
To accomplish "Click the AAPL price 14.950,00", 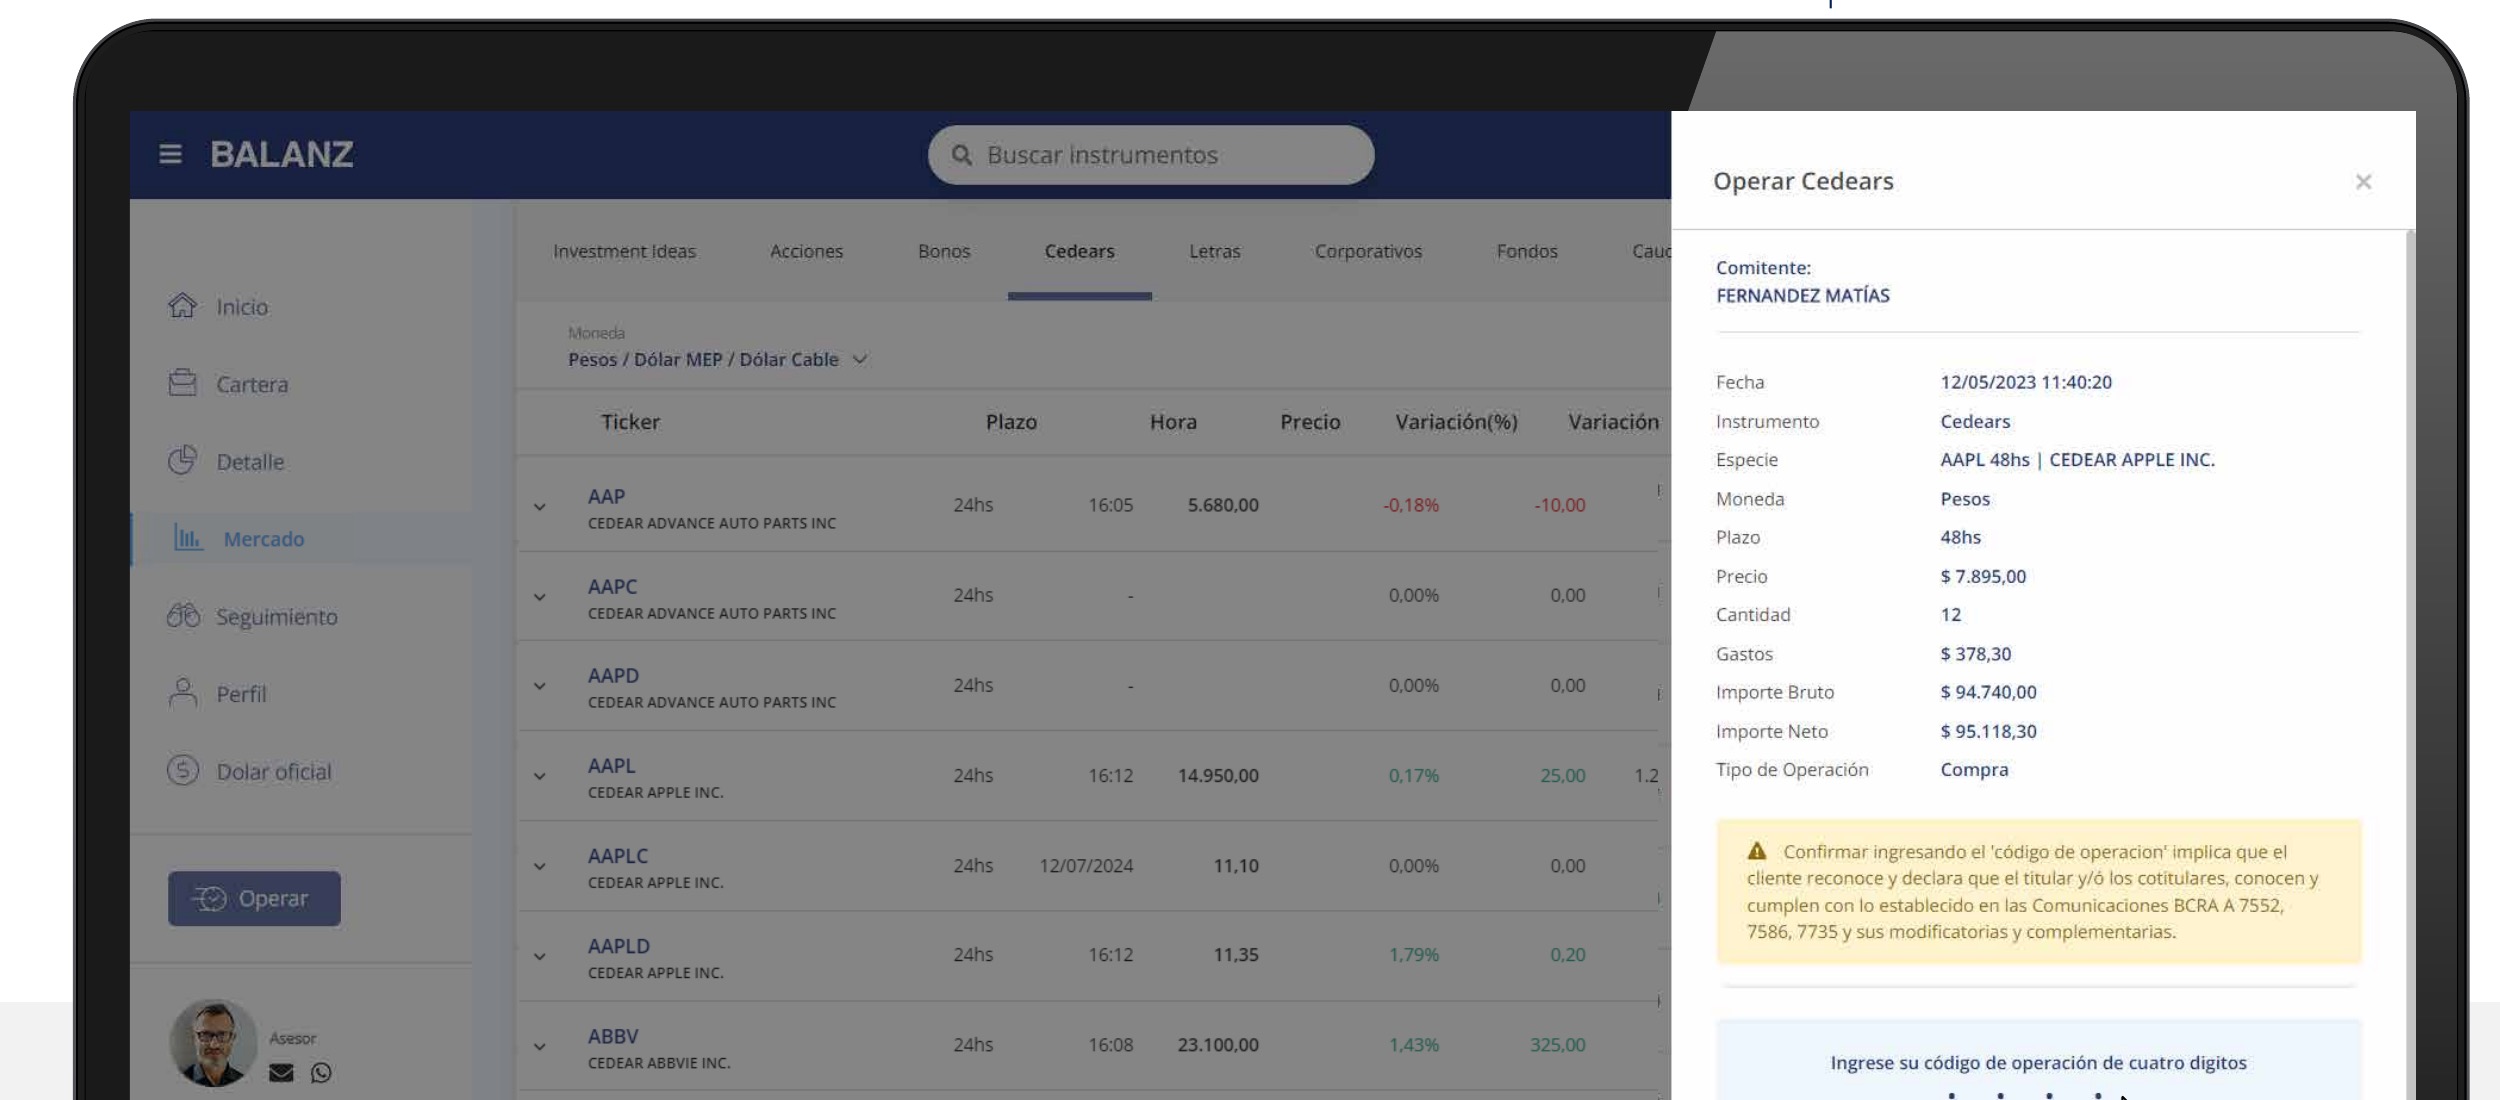I will 1218,775.
